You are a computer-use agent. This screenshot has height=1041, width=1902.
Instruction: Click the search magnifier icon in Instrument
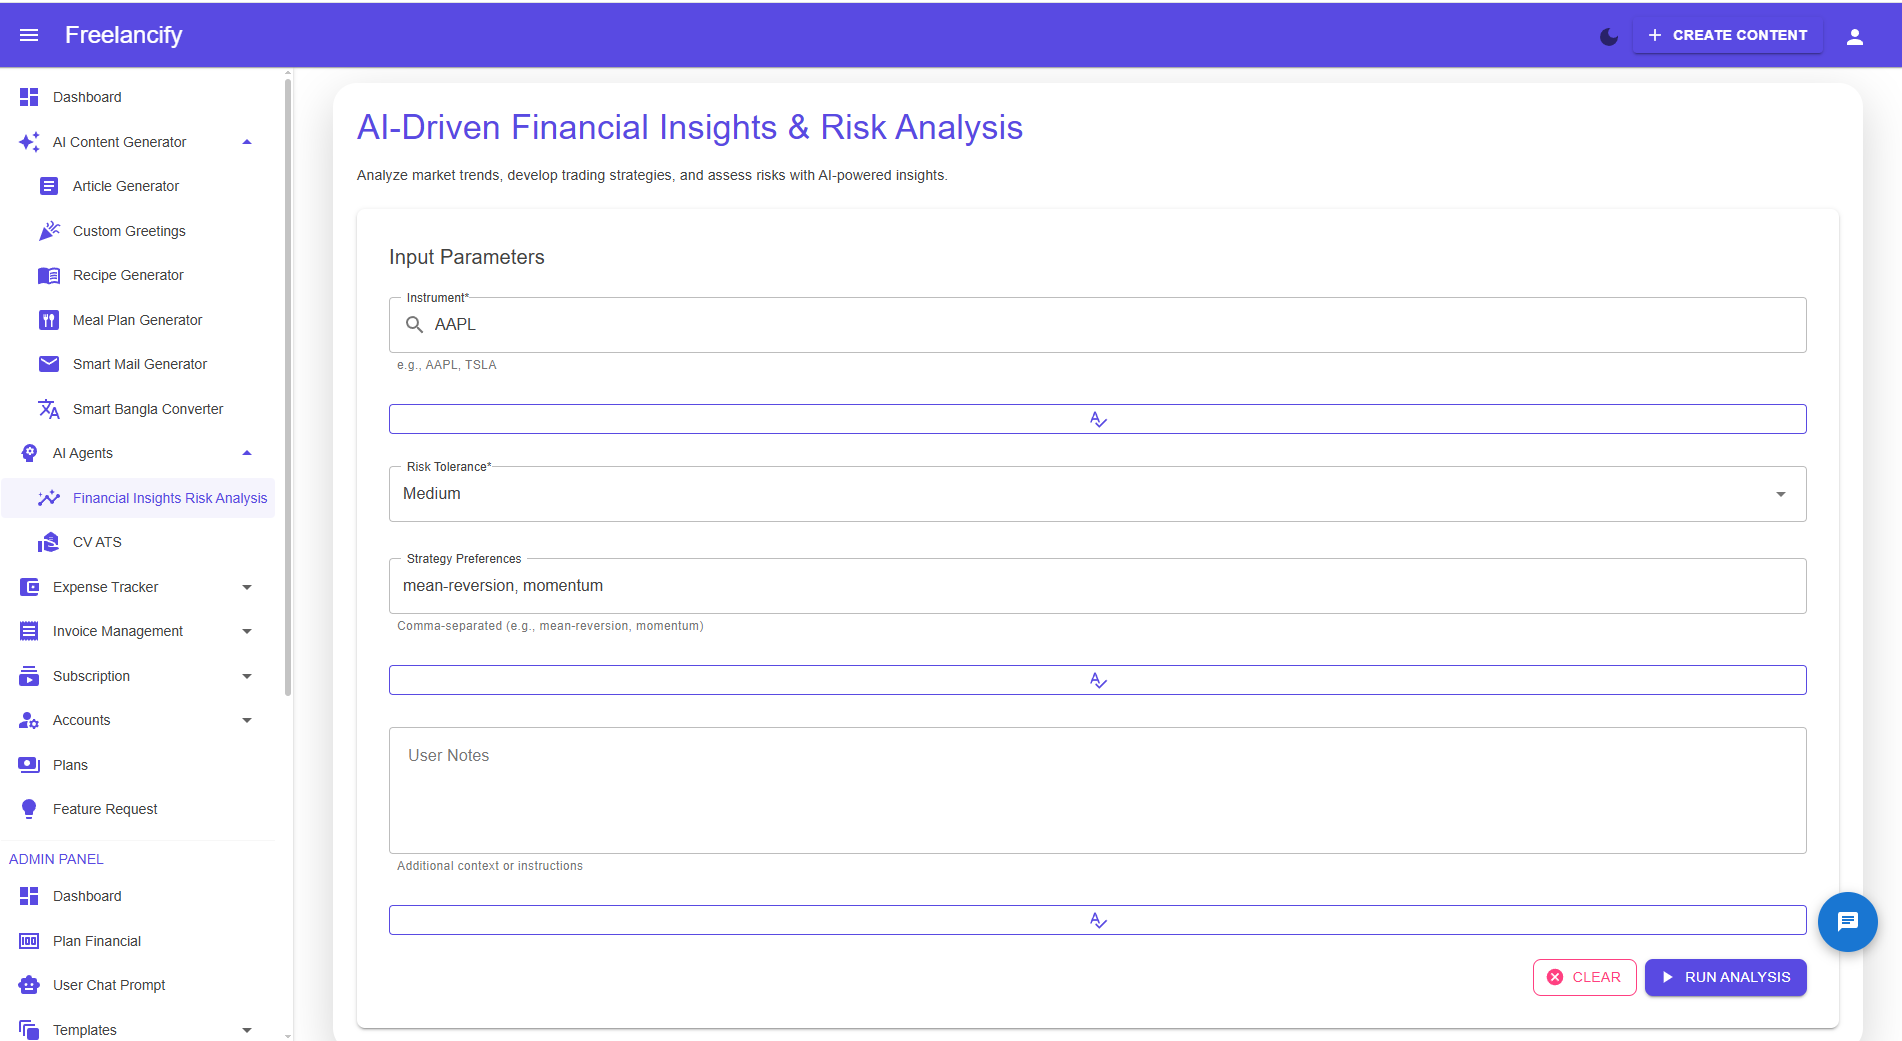click(x=414, y=325)
